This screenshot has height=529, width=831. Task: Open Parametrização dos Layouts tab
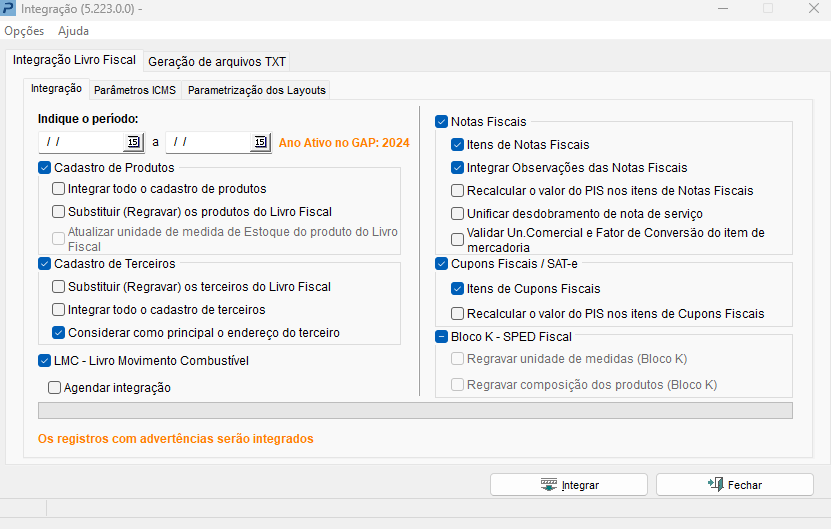tap(257, 90)
